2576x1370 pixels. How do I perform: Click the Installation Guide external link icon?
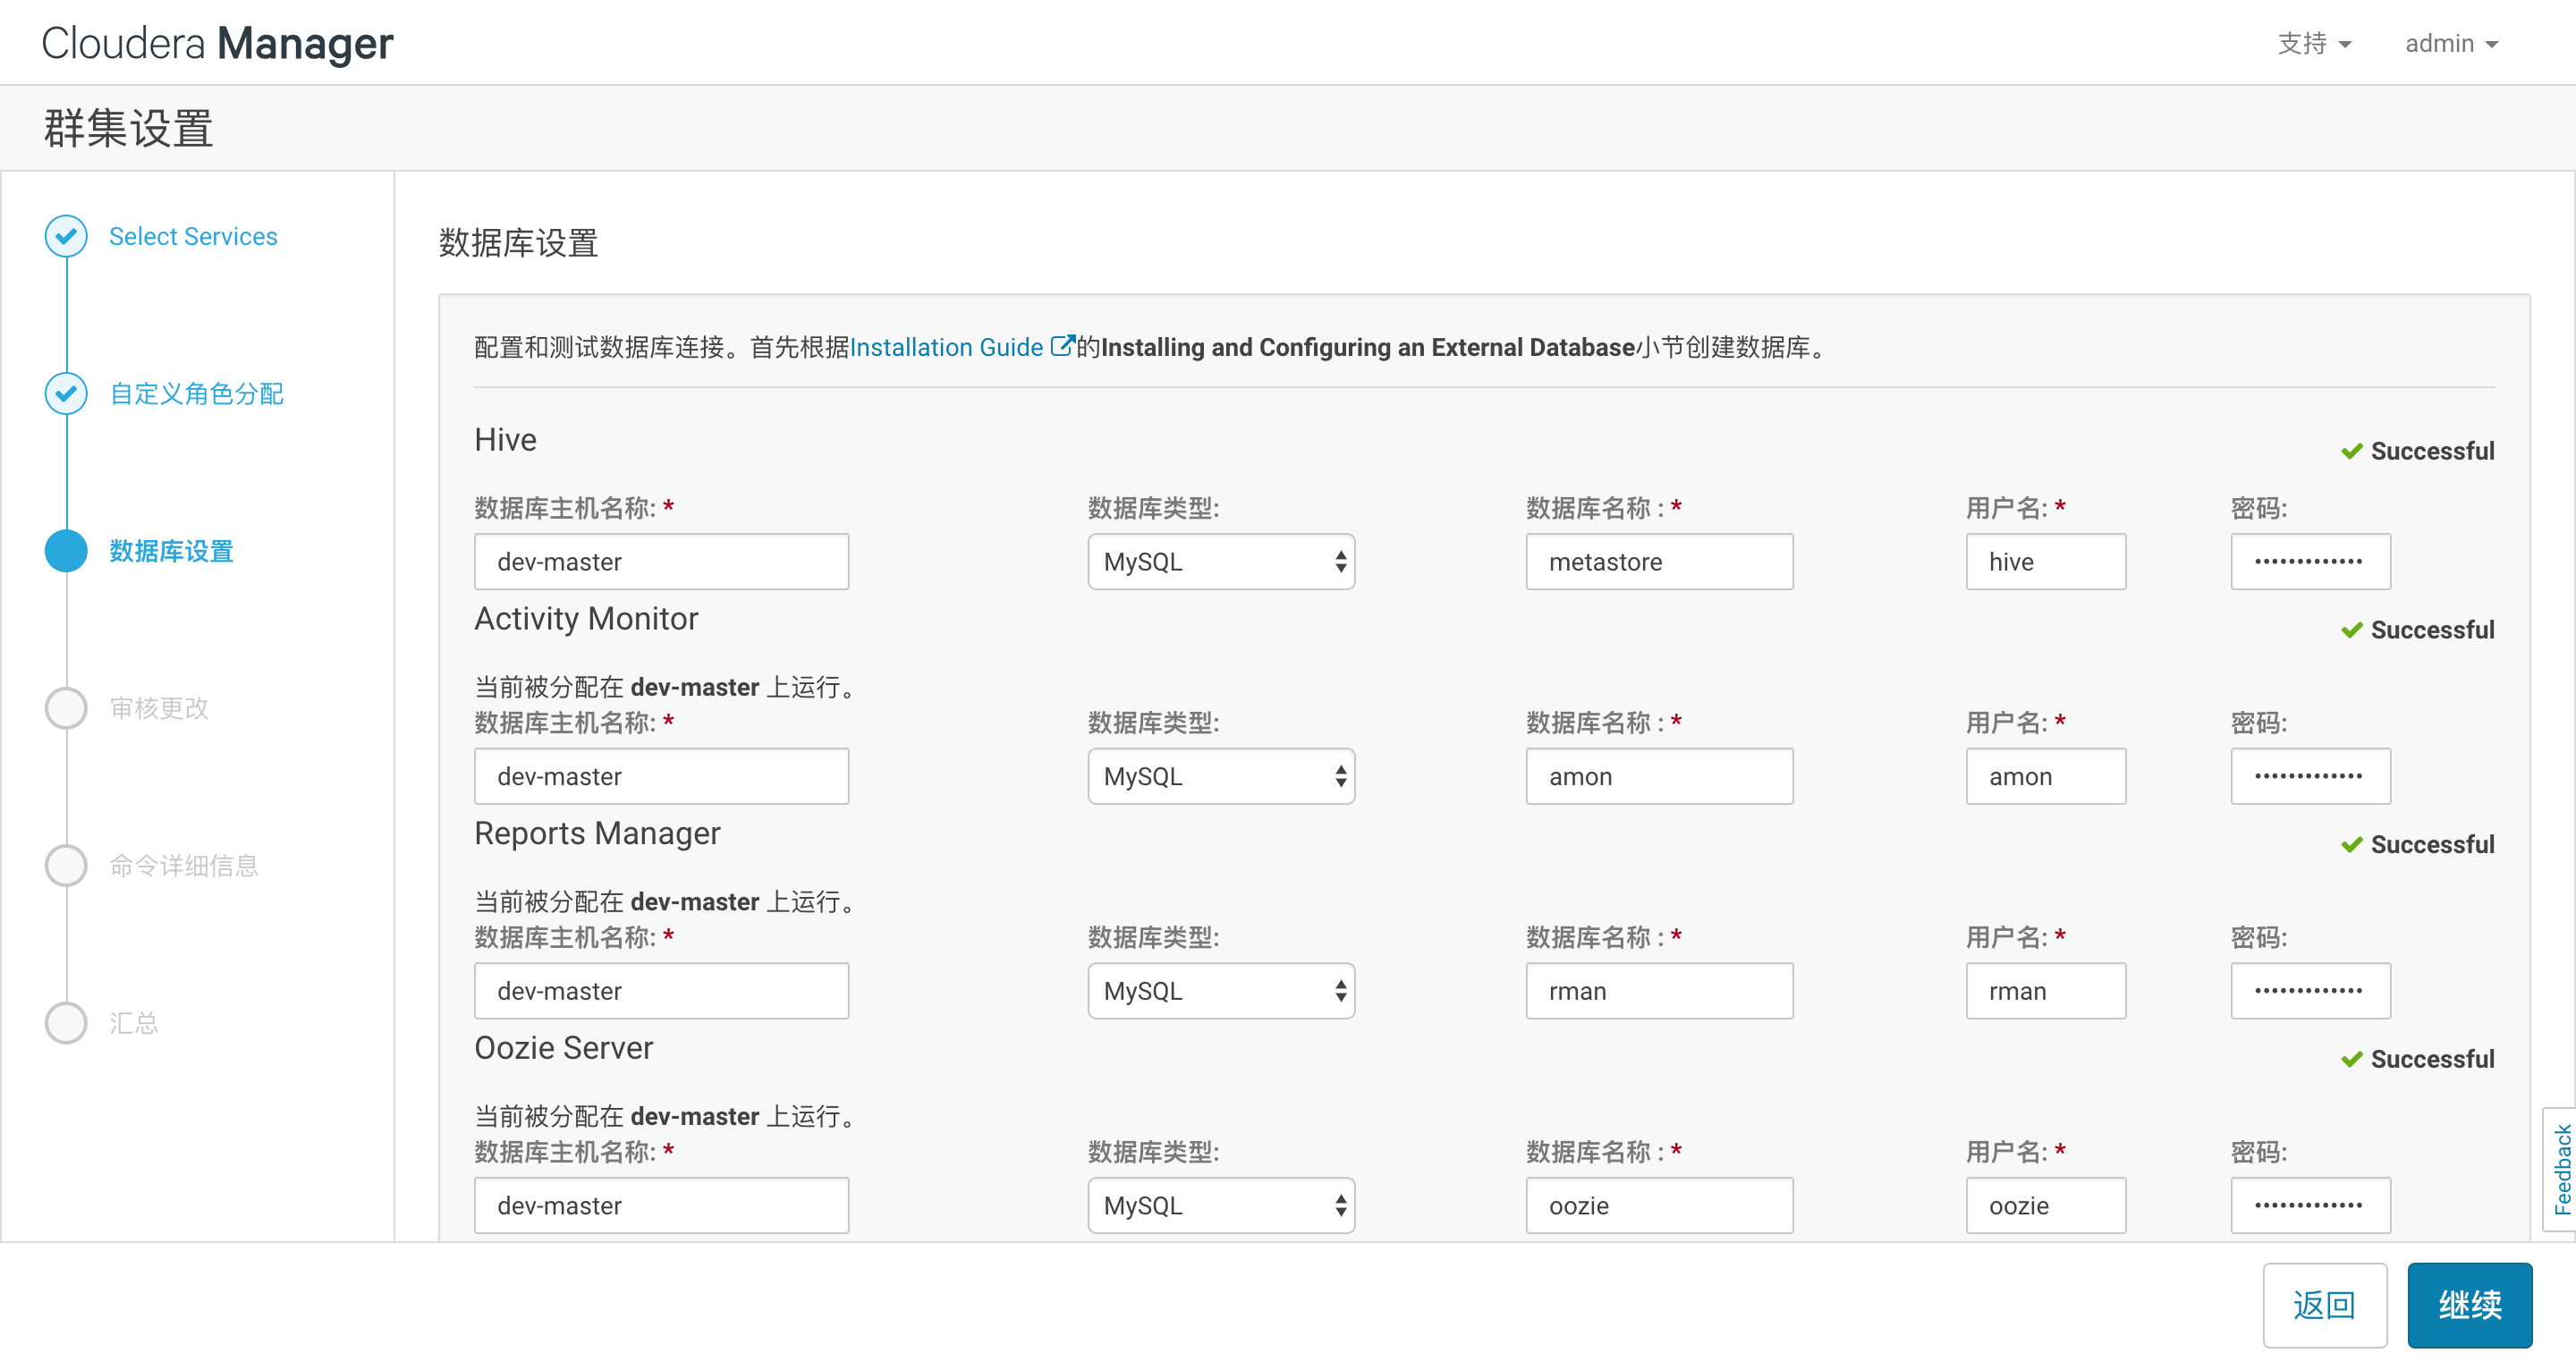pos(1061,346)
